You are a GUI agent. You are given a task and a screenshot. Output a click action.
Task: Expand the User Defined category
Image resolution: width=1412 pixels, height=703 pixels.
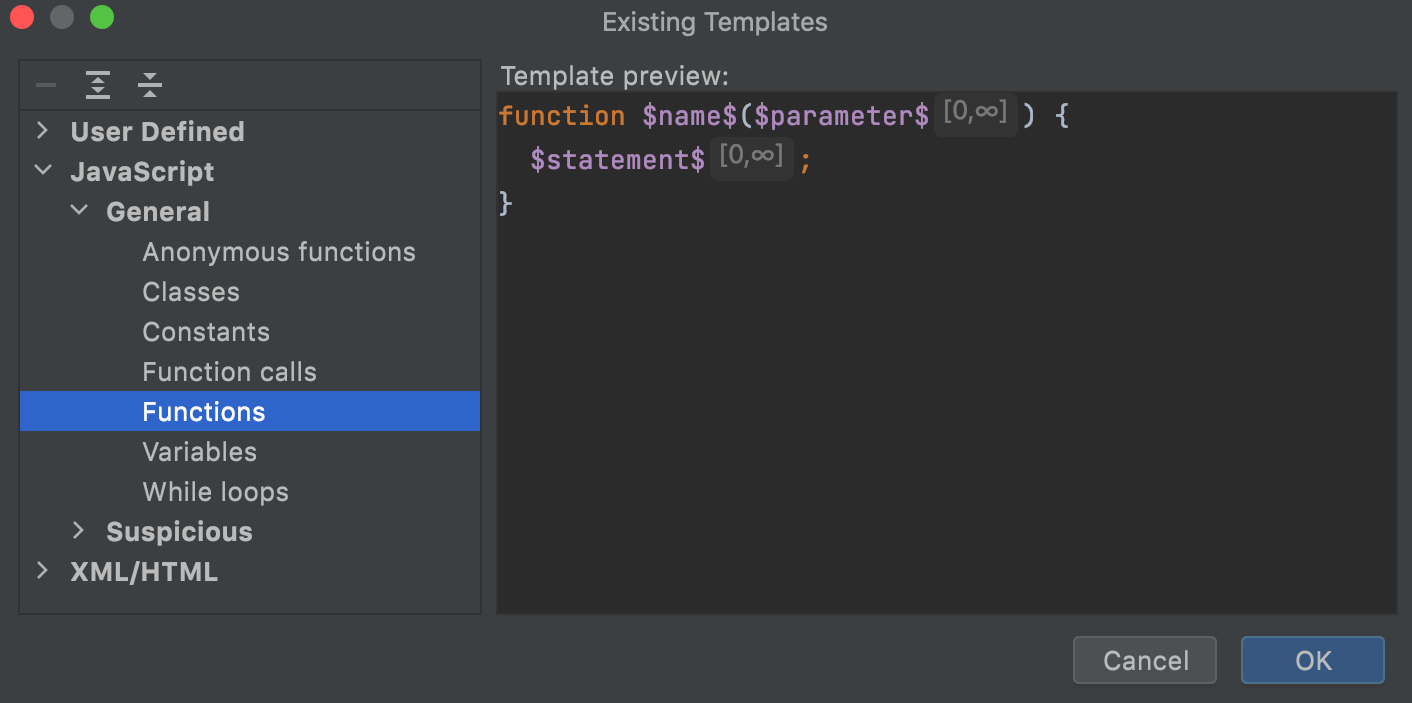[x=42, y=130]
